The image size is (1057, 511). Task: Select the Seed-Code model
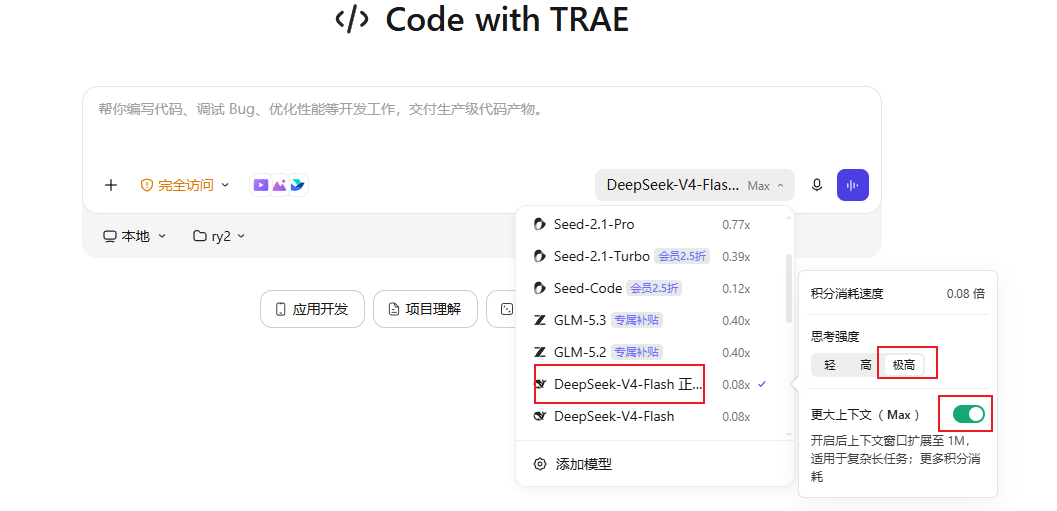[651, 289]
